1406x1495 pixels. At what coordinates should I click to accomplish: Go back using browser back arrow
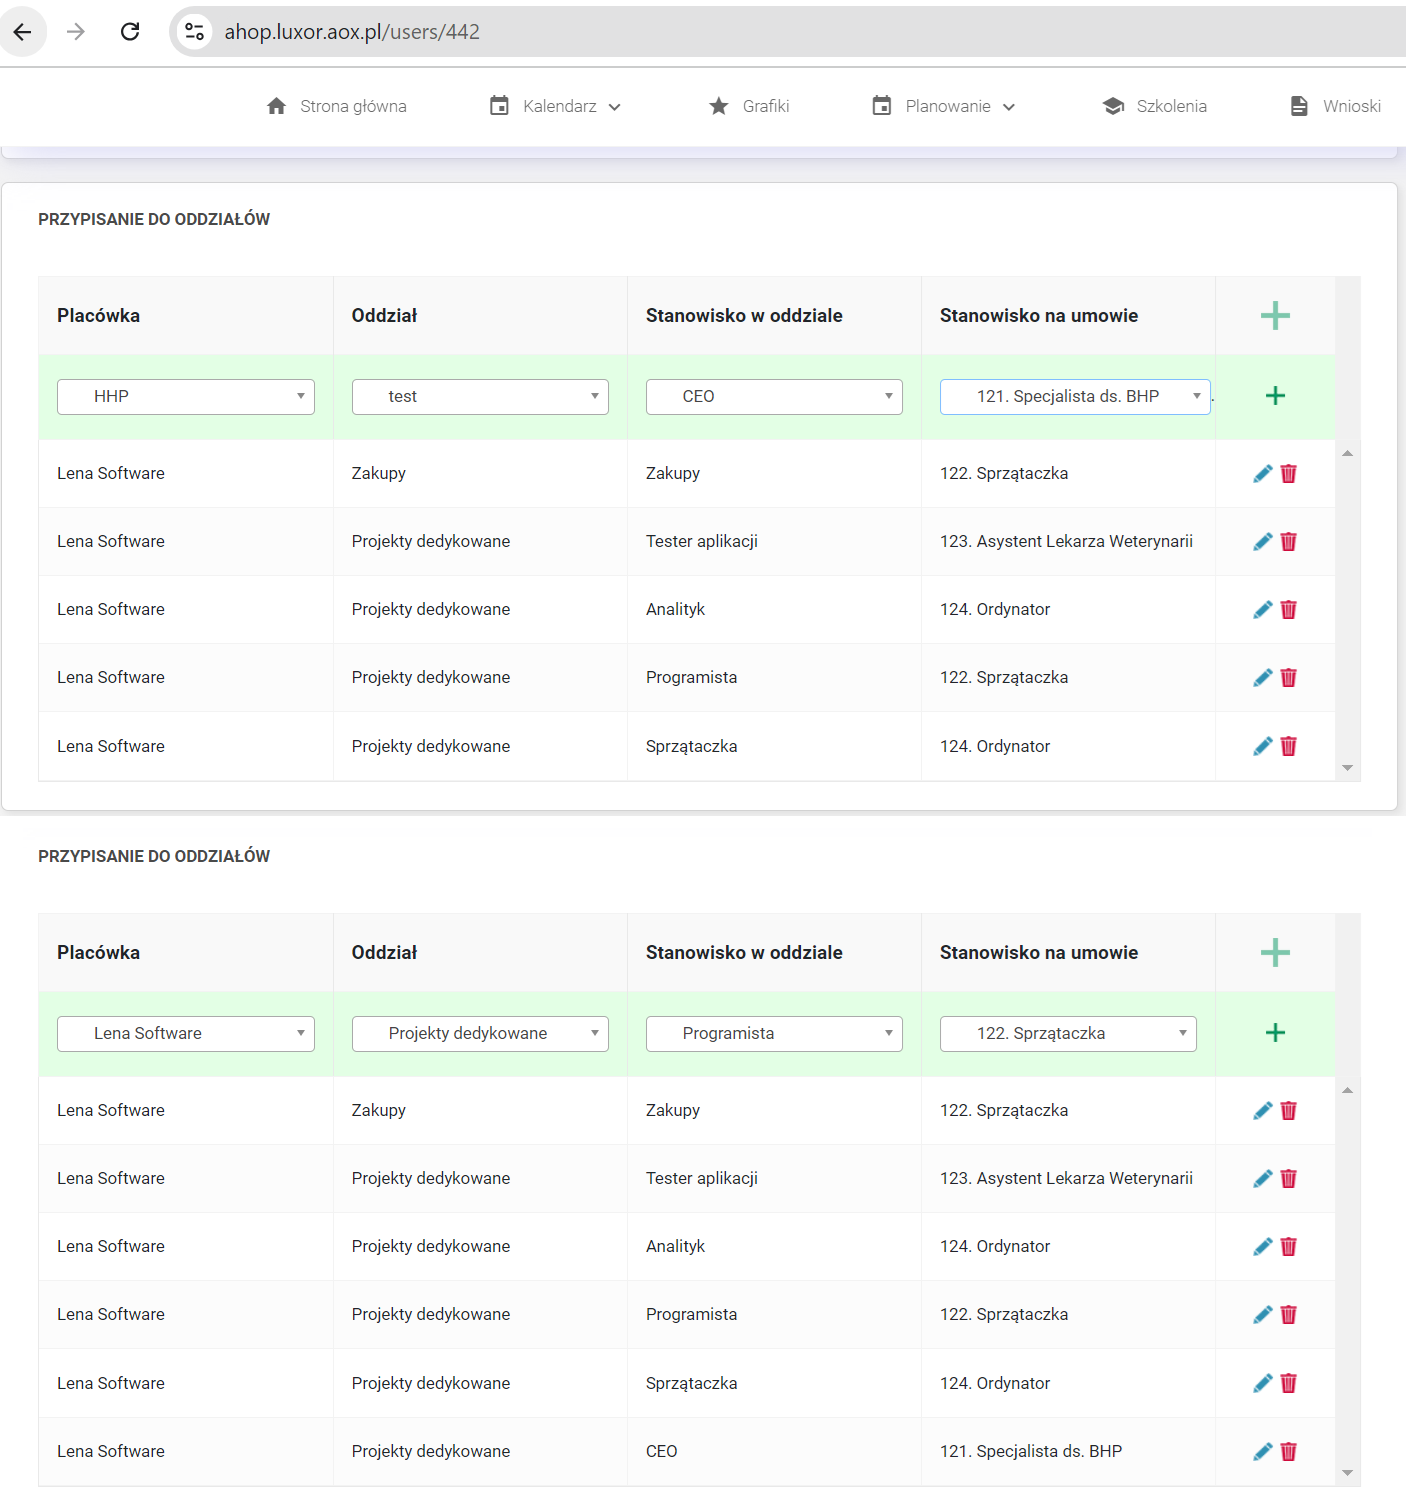click(22, 32)
